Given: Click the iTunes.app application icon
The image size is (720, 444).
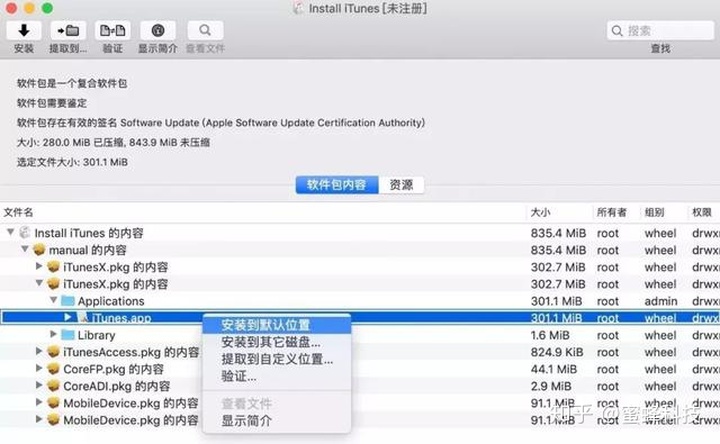Looking at the screenshot, I should (83, 317).
